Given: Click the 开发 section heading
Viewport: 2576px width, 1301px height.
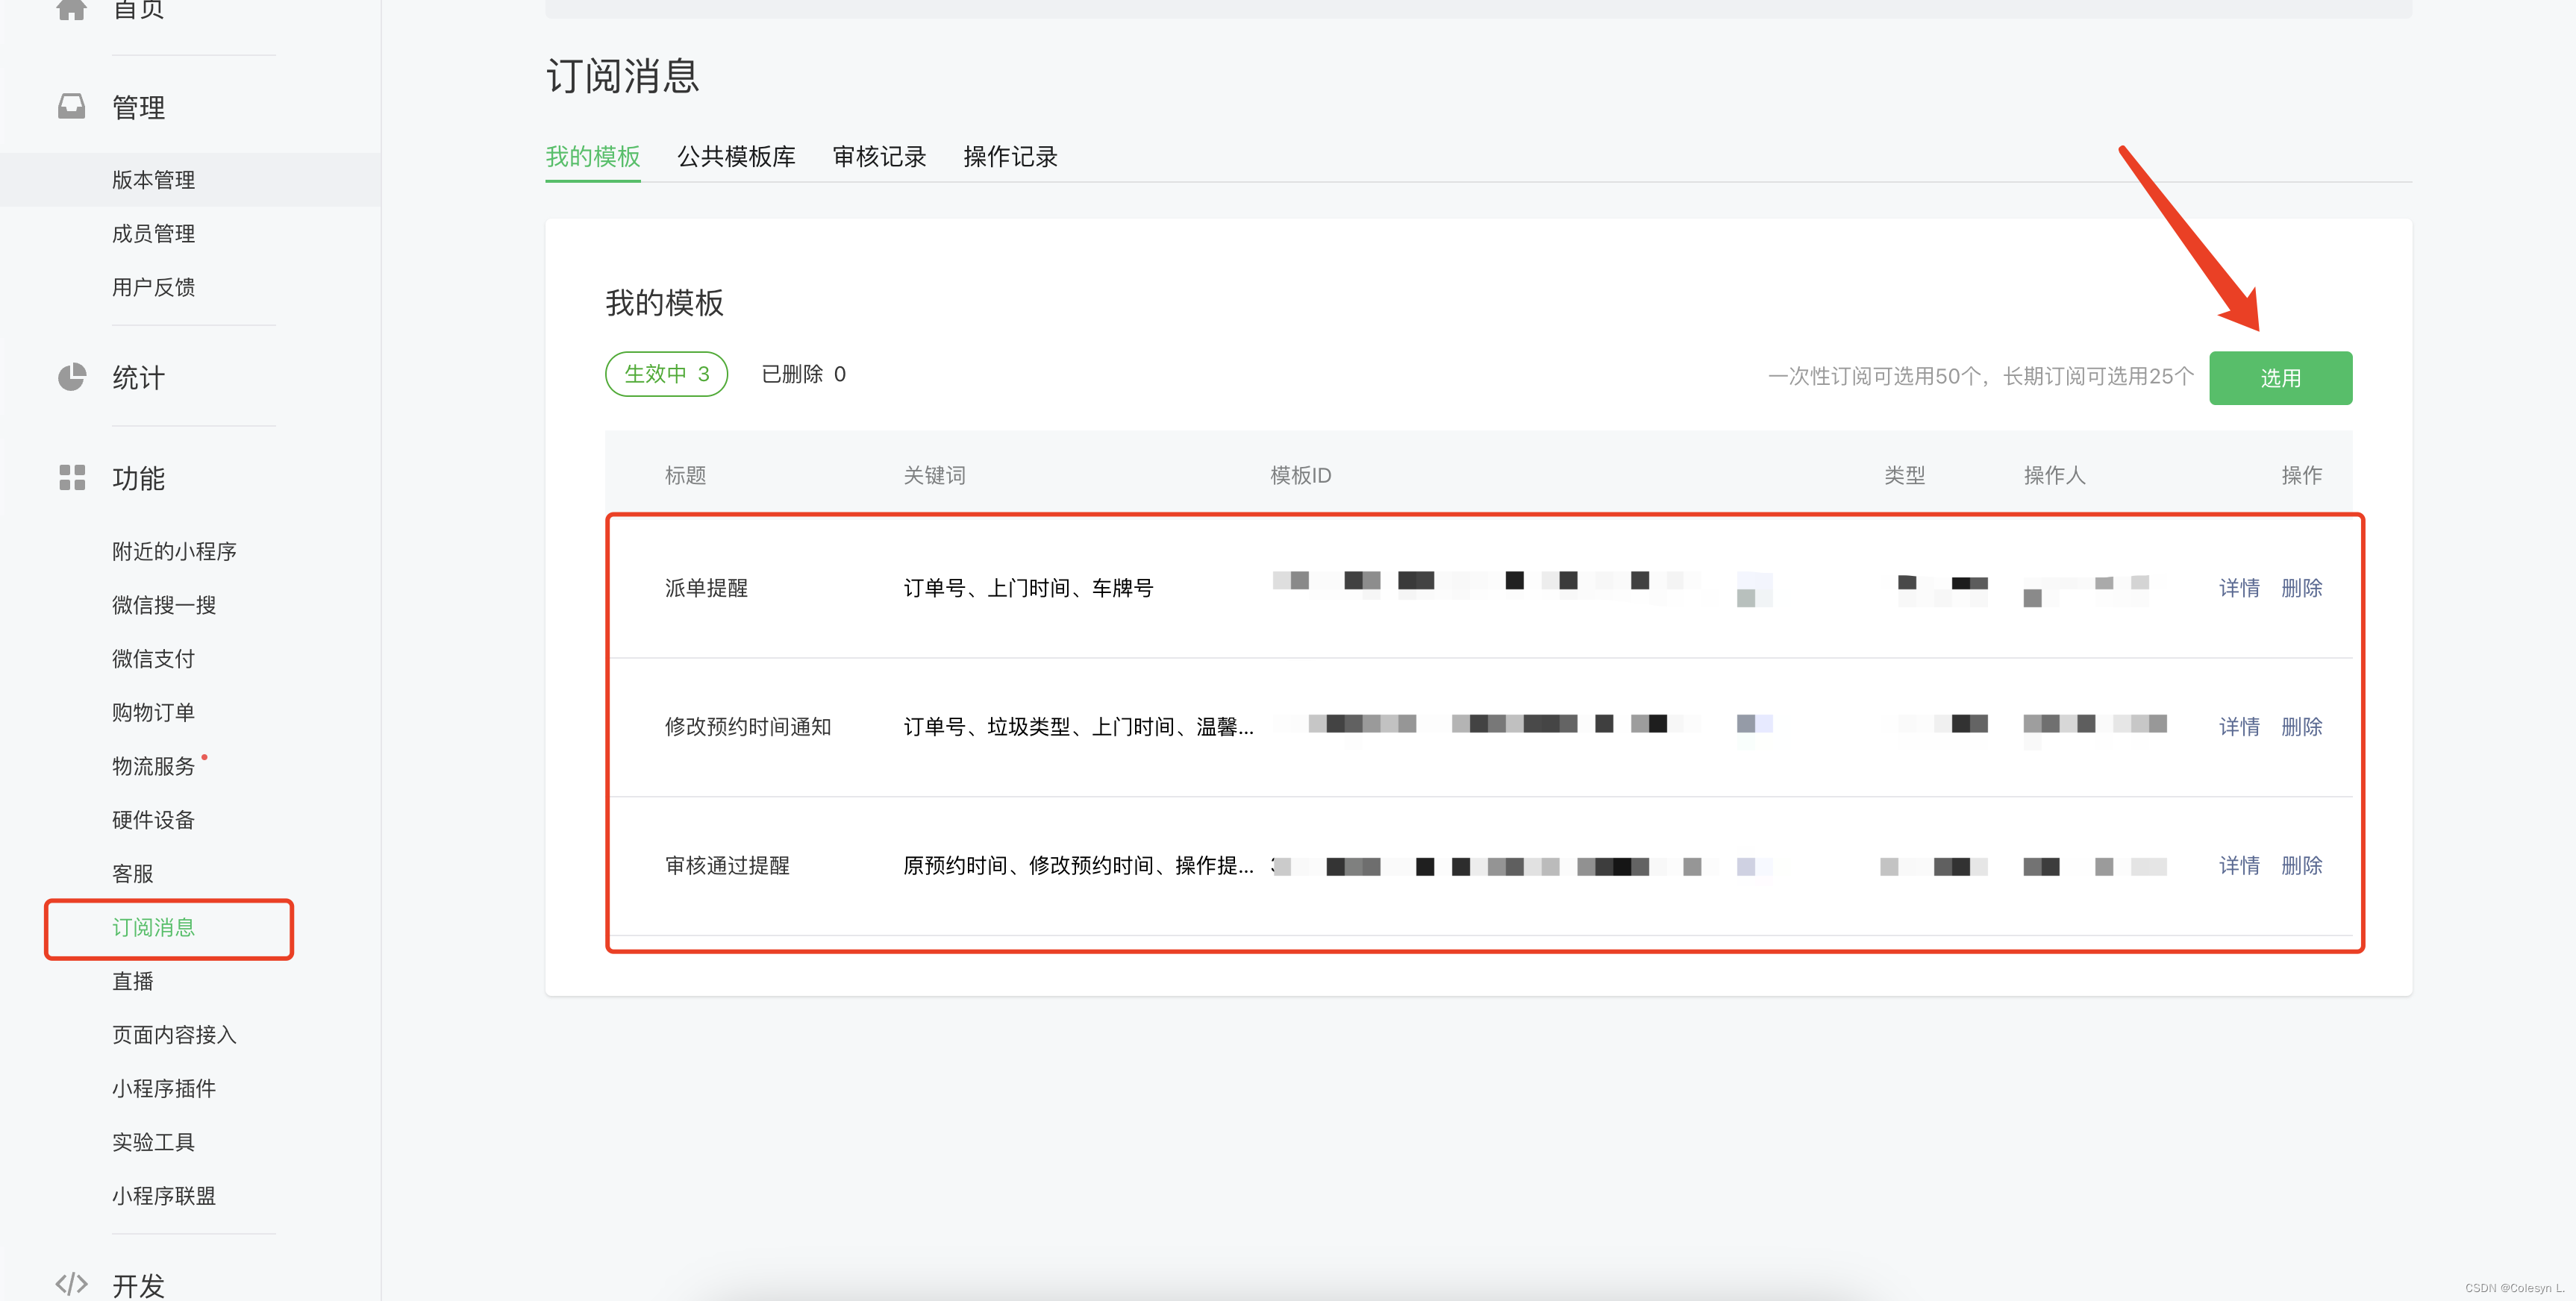Looking at the screenshot, I should (138, 1285).
